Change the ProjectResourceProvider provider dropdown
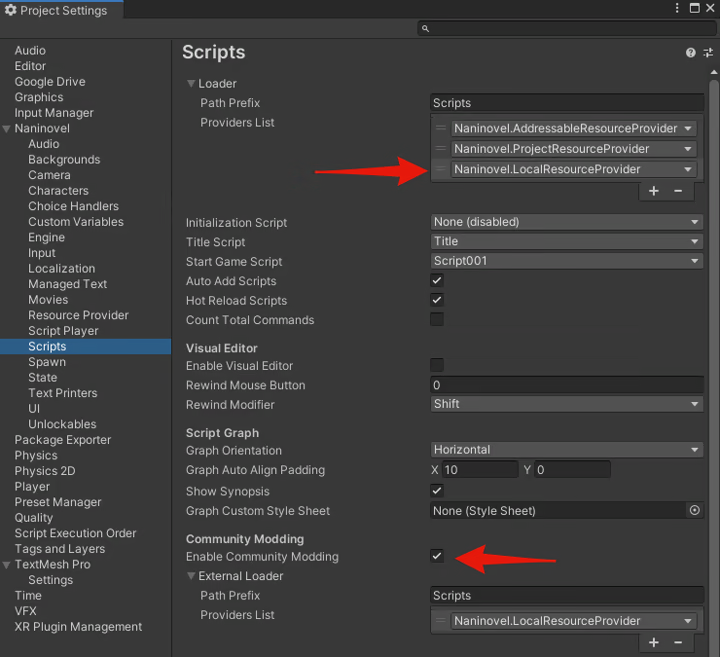The height and width of the screenshot is (657, 720). pos(574,149)
